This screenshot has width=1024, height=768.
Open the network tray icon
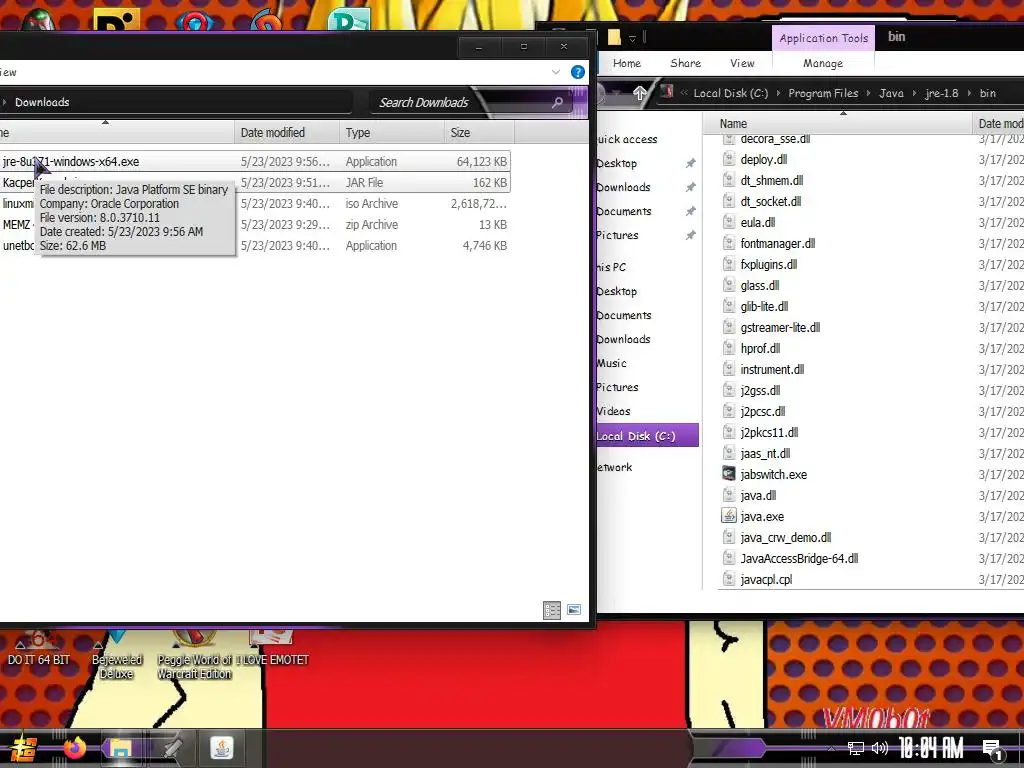pyautogui.click(x=855, y=748)
